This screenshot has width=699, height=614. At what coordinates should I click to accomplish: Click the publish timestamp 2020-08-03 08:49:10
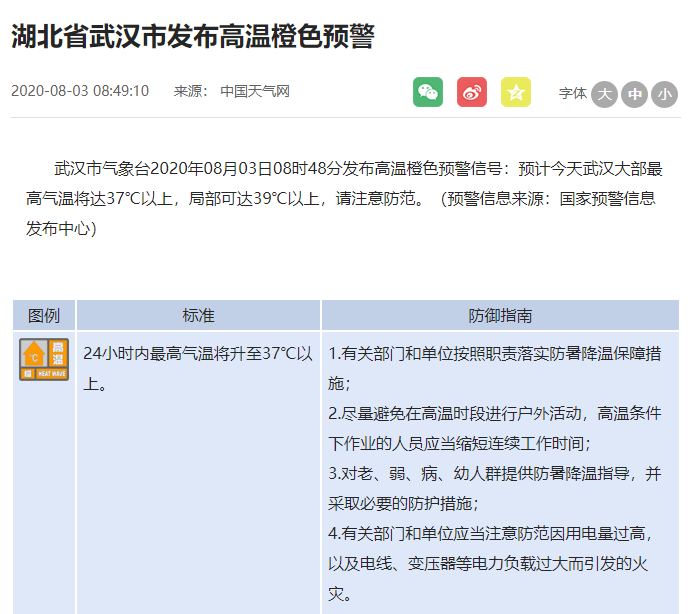click(x=80, y=91)
